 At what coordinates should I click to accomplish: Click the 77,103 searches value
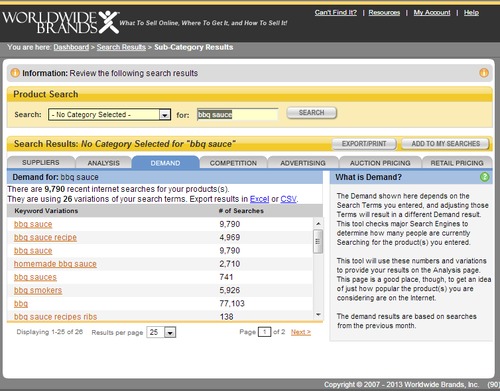click(232, 303)
